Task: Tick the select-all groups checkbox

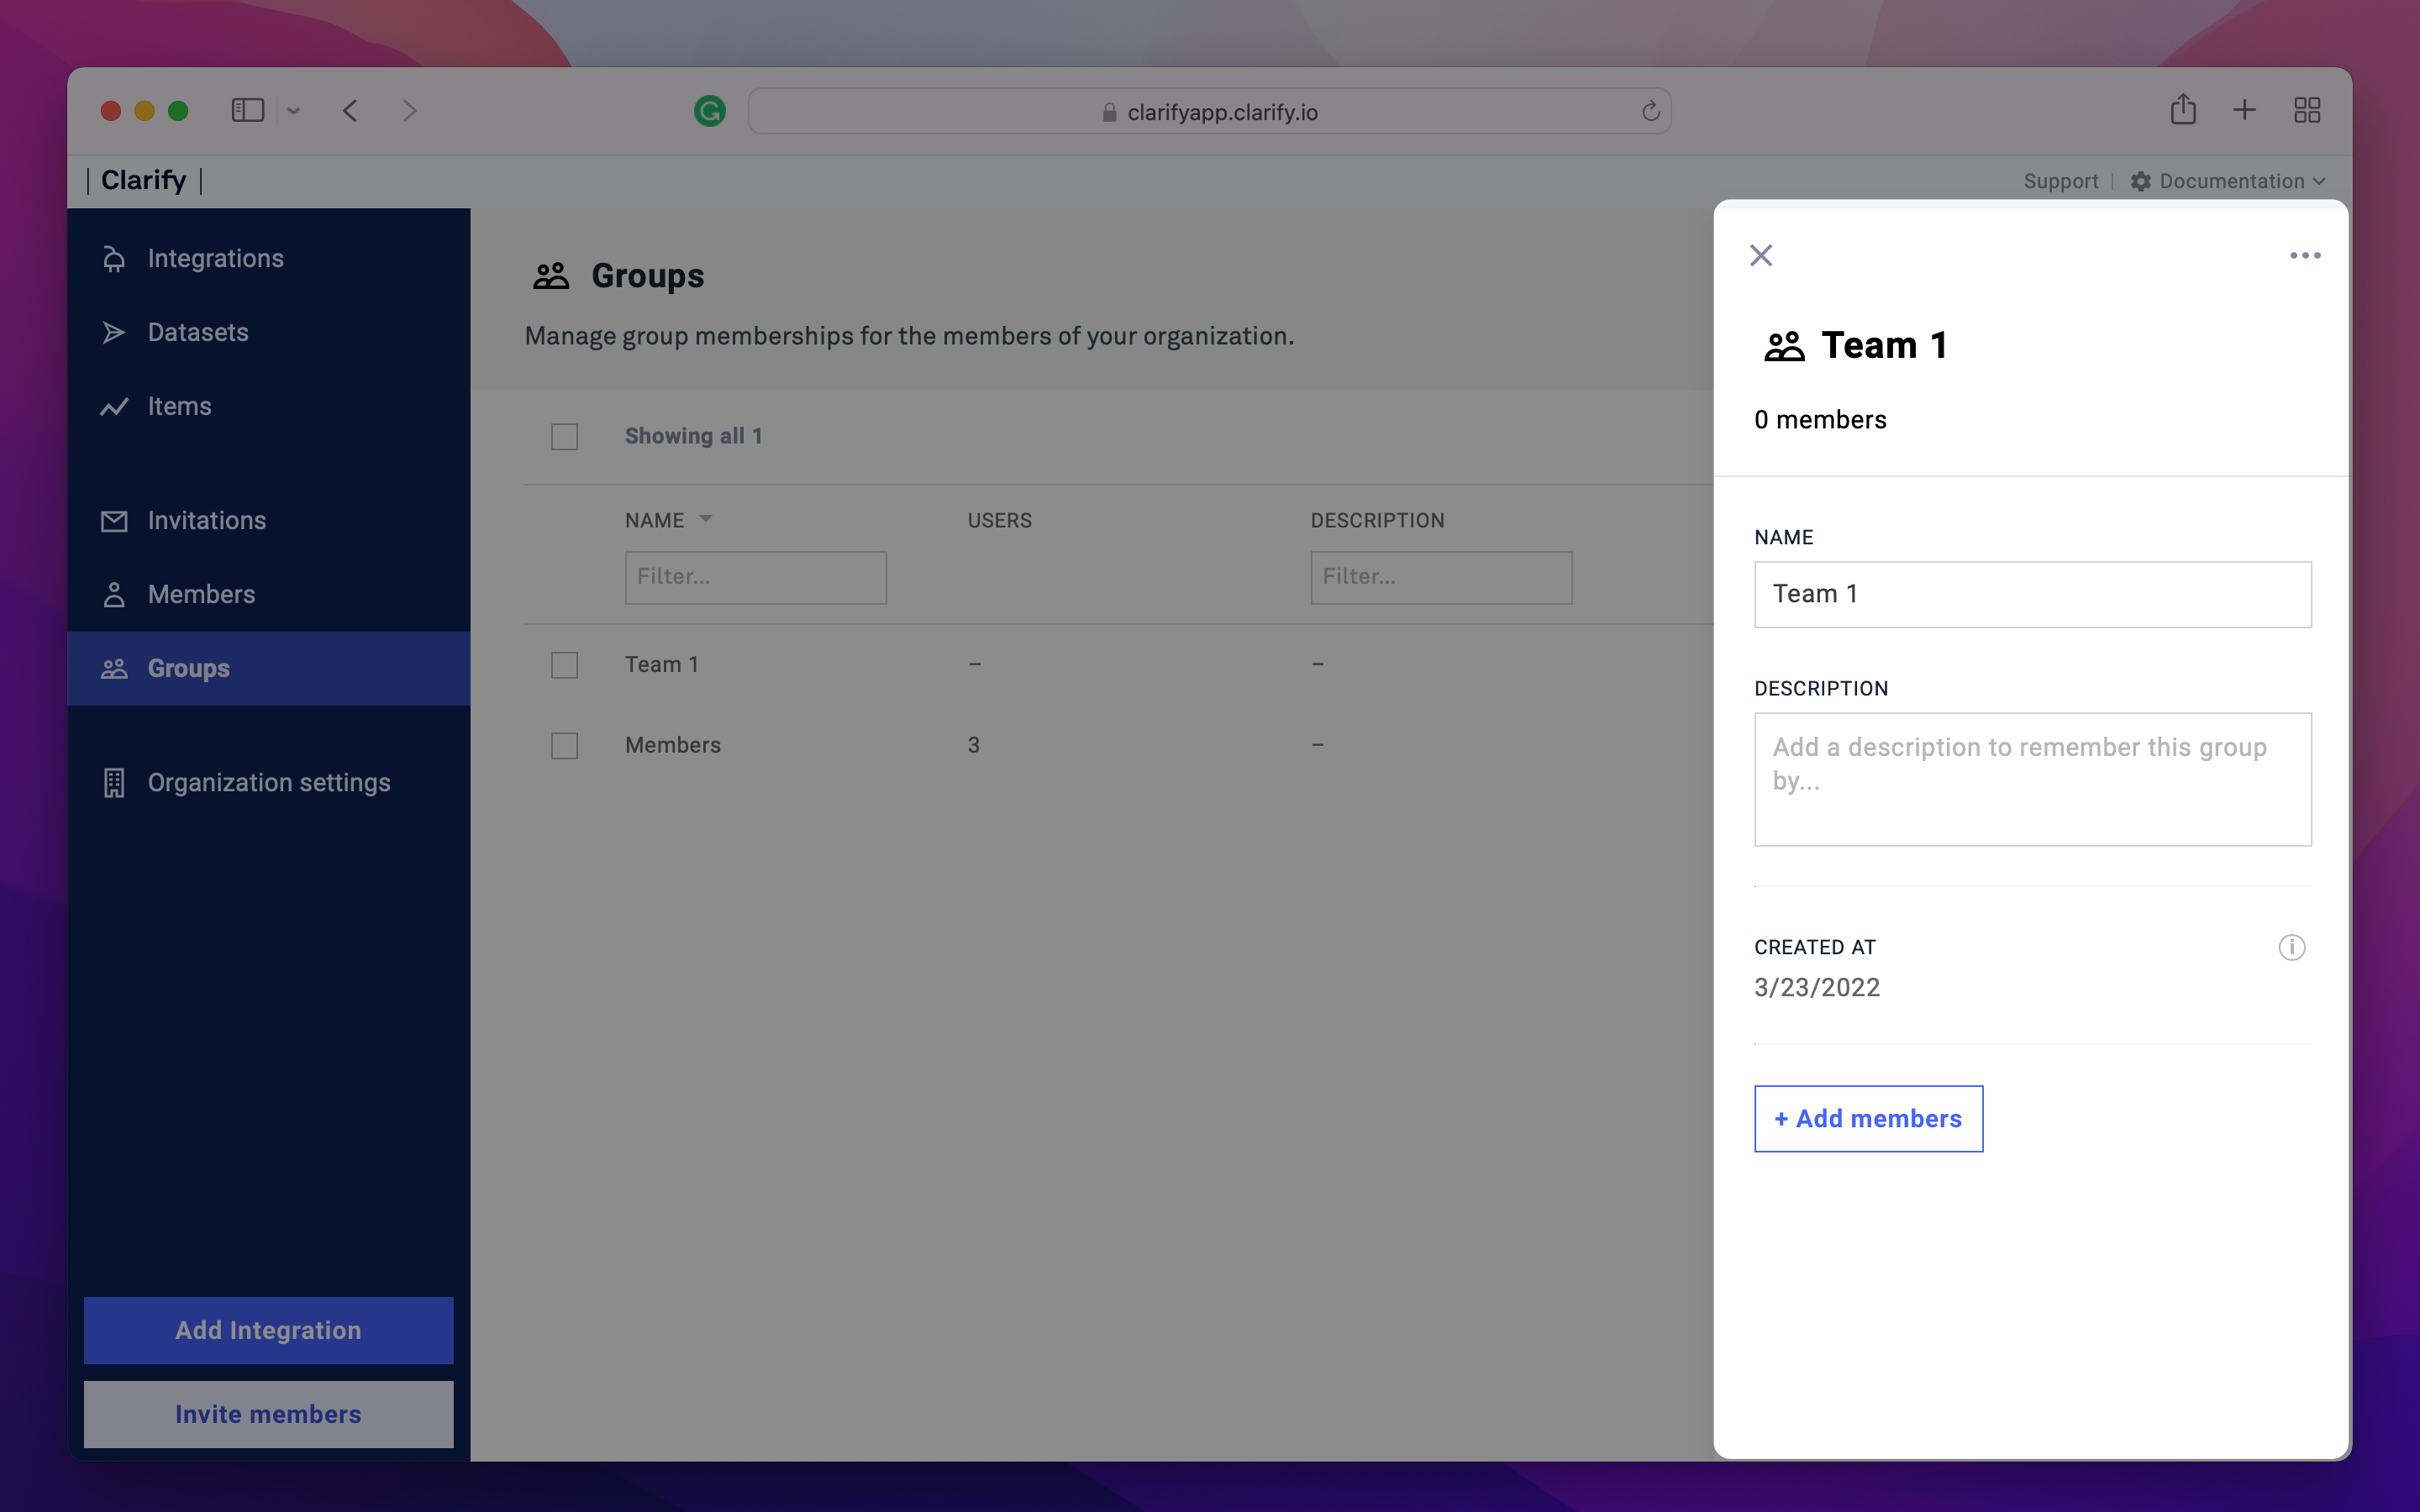Action: (564, 437)
